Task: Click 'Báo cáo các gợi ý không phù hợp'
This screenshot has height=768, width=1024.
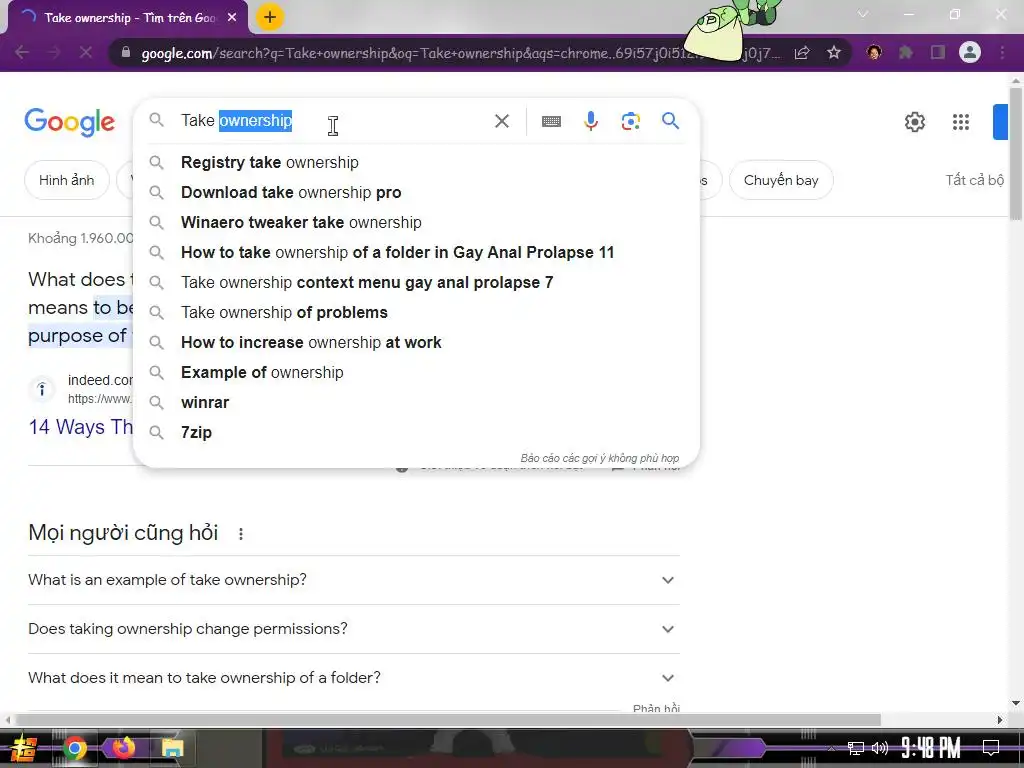Action: point(600,458)
